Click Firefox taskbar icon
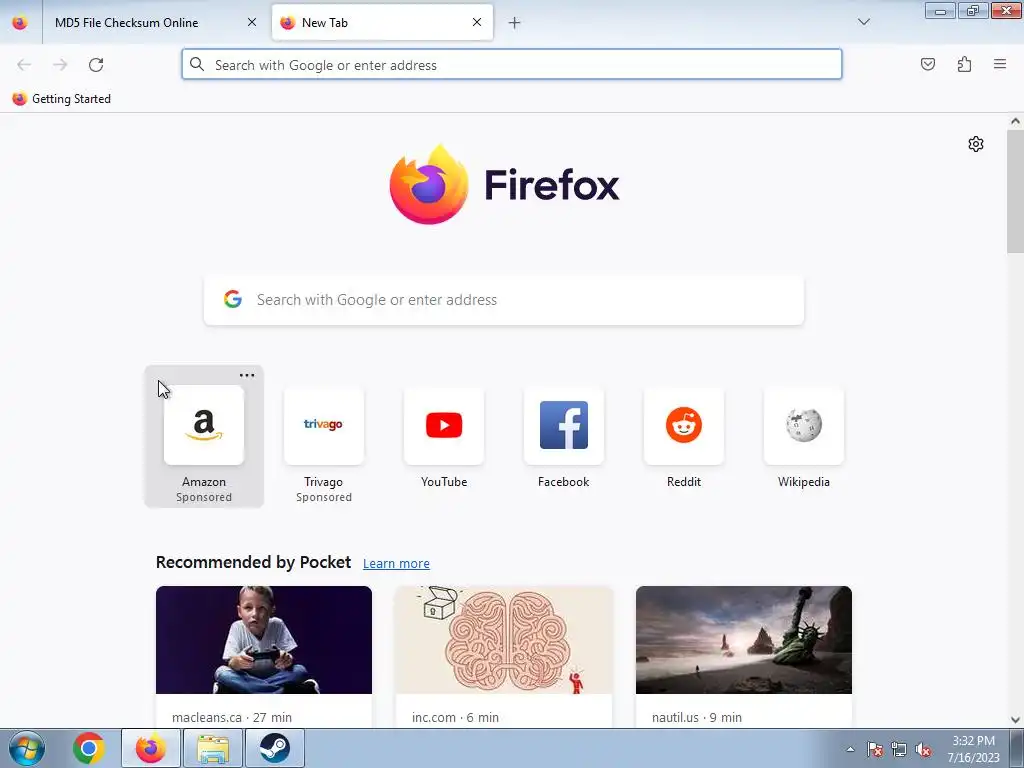The height and width of the screenshot is (768, 1024). 151,748
